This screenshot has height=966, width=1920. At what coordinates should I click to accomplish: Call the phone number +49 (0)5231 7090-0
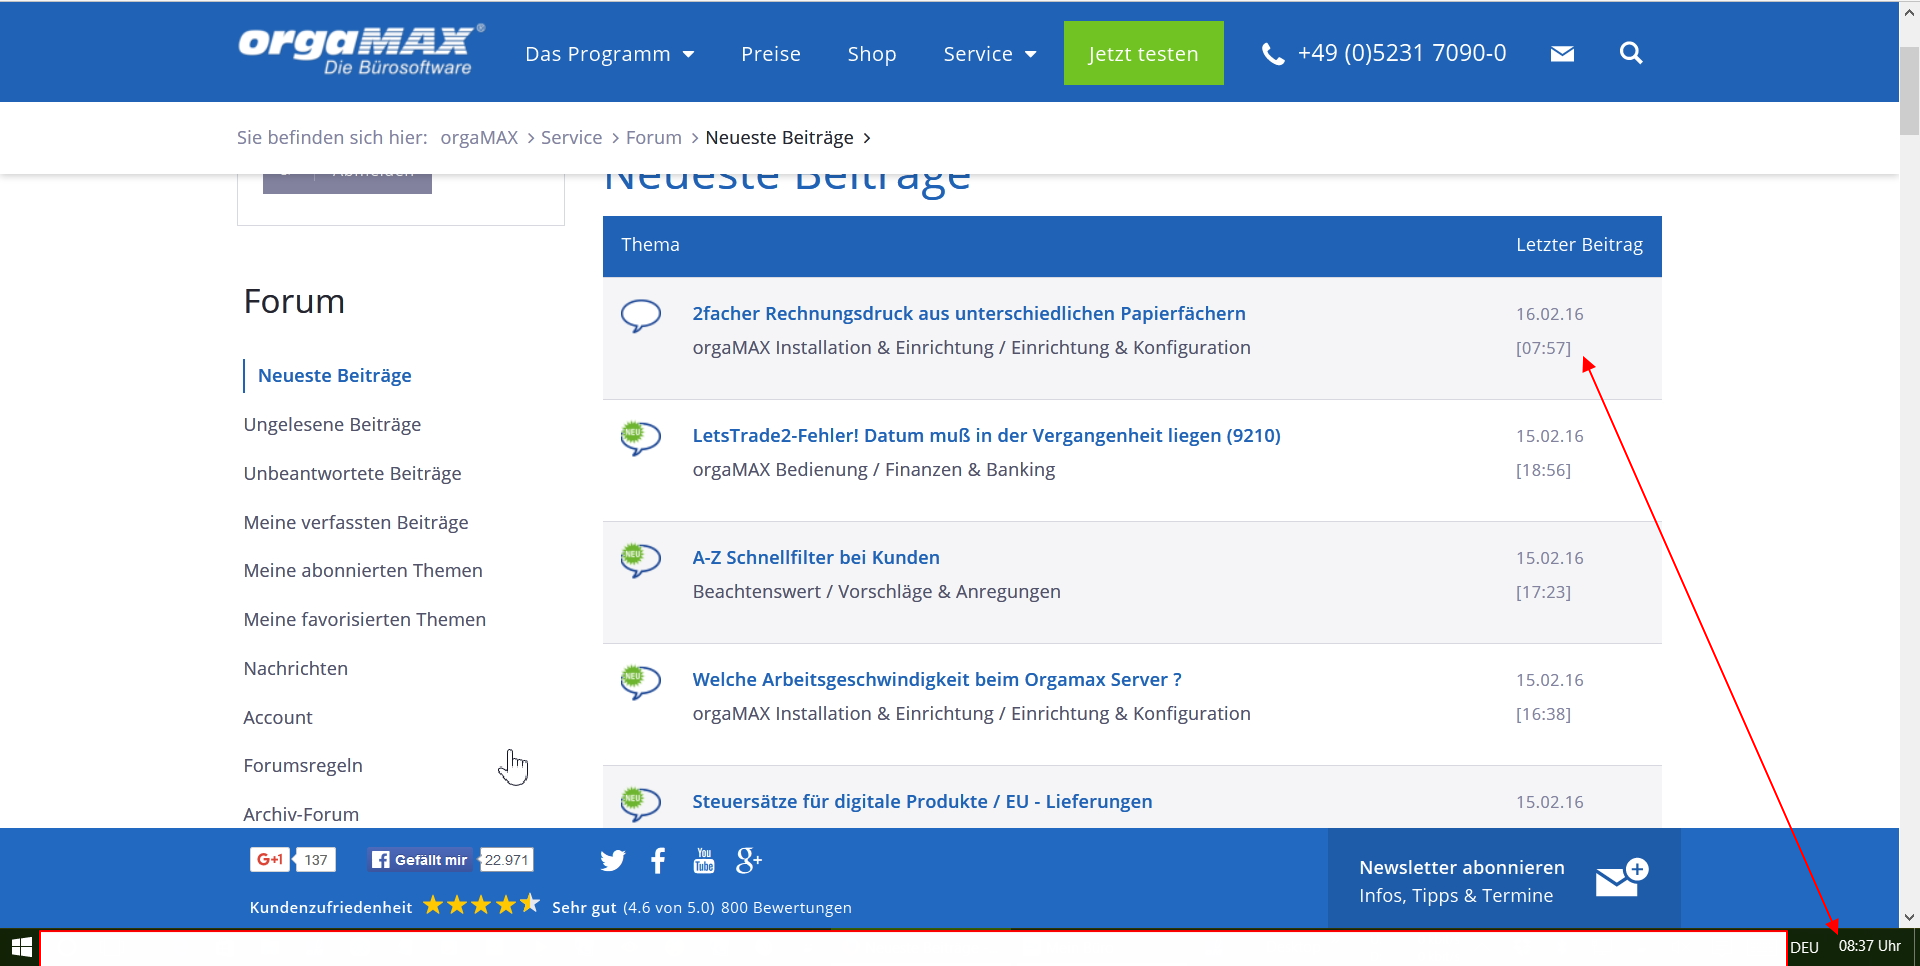1402,53
